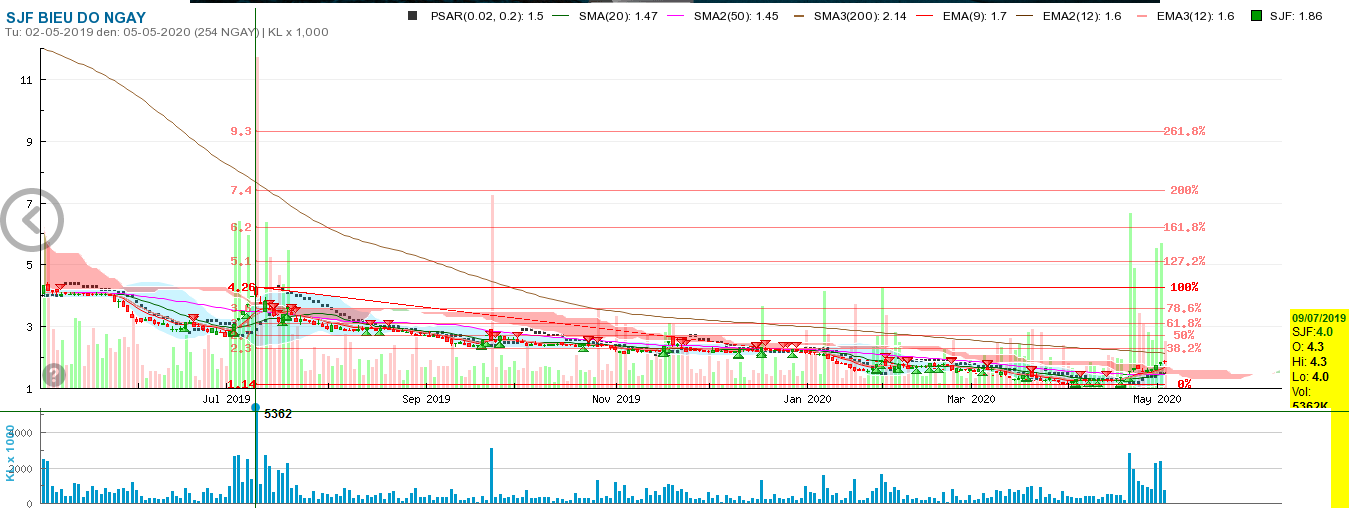
Task: Click the Nov 2019 date axis label
Action: (x=616, y=399)
